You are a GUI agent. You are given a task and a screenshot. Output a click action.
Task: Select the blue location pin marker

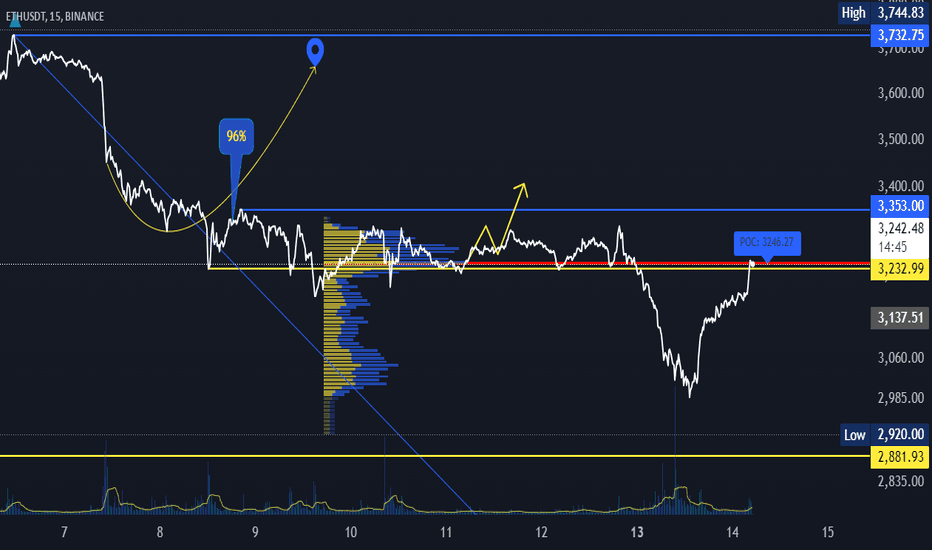(x=315, y=52)
